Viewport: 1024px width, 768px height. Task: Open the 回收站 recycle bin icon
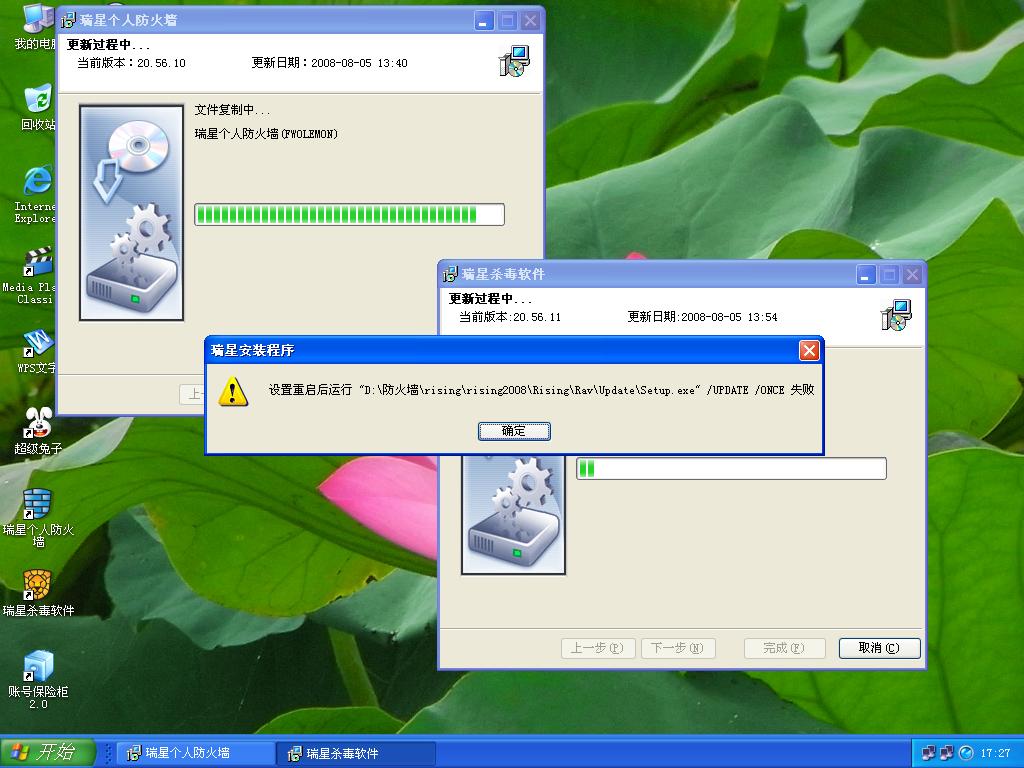[x=38, y=106]
